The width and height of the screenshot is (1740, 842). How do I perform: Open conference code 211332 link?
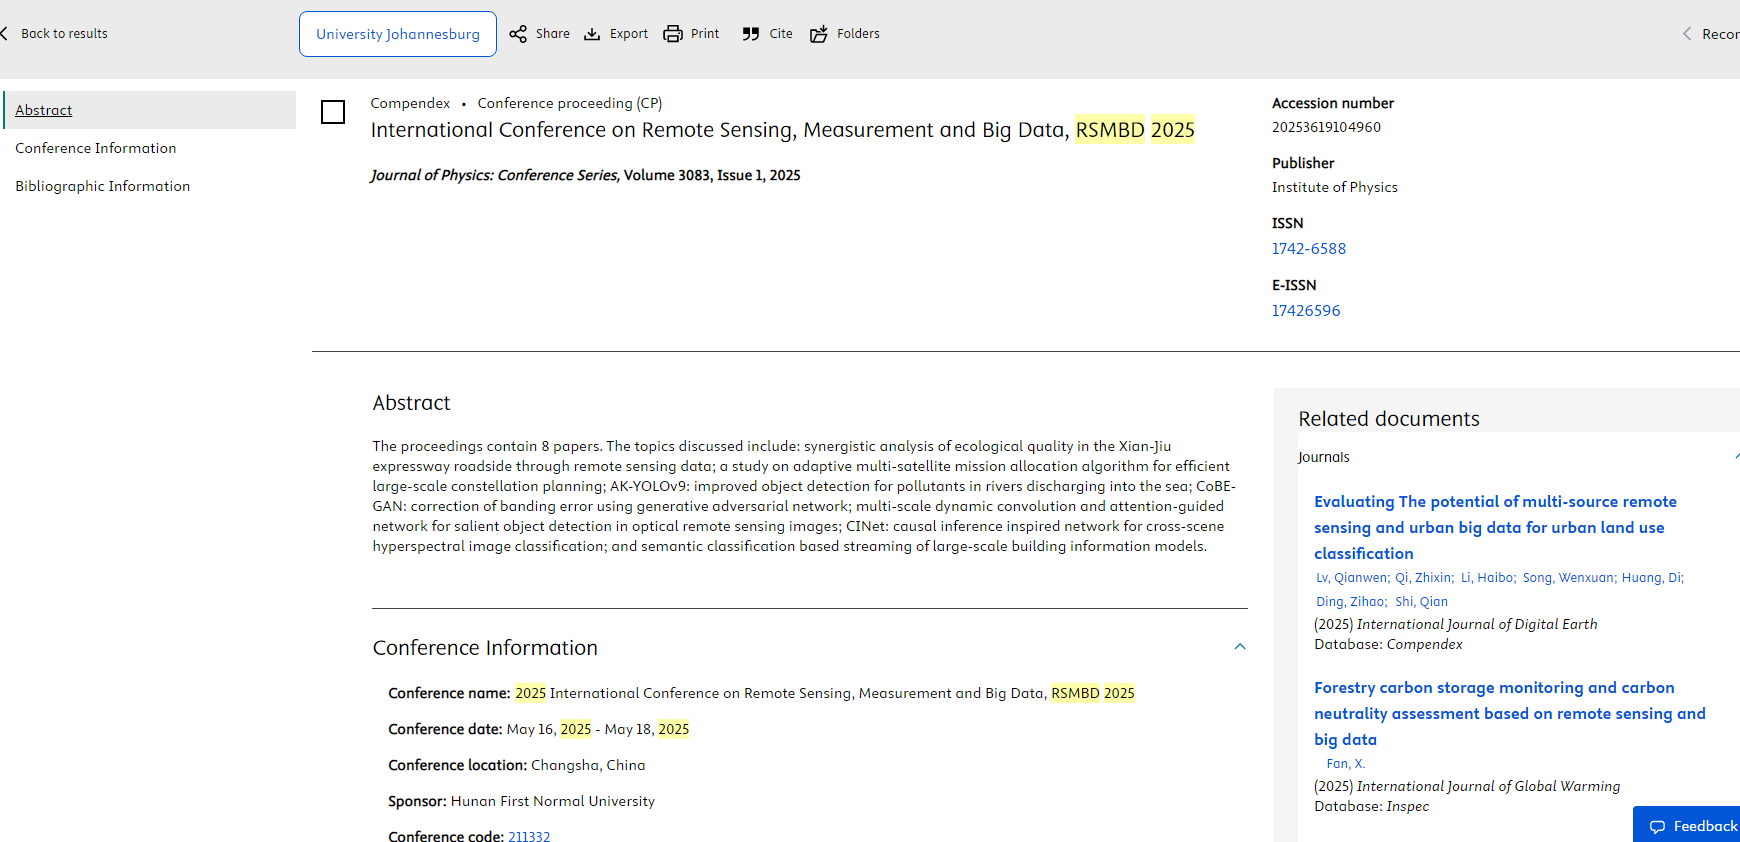pyautogui.click(x=529, y=836)
